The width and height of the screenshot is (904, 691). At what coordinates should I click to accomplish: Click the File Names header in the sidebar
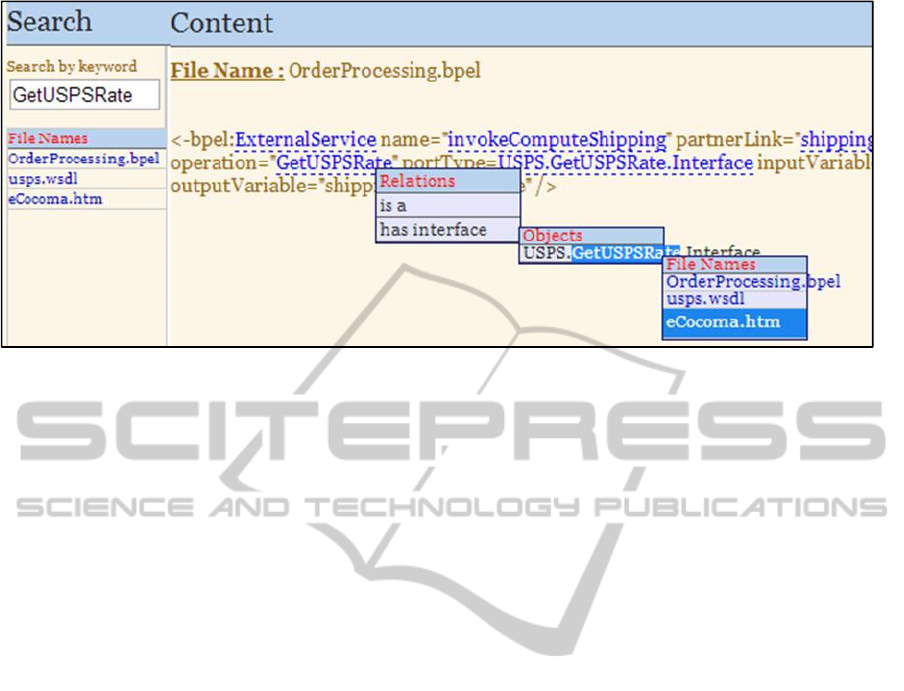click(84, 139)
